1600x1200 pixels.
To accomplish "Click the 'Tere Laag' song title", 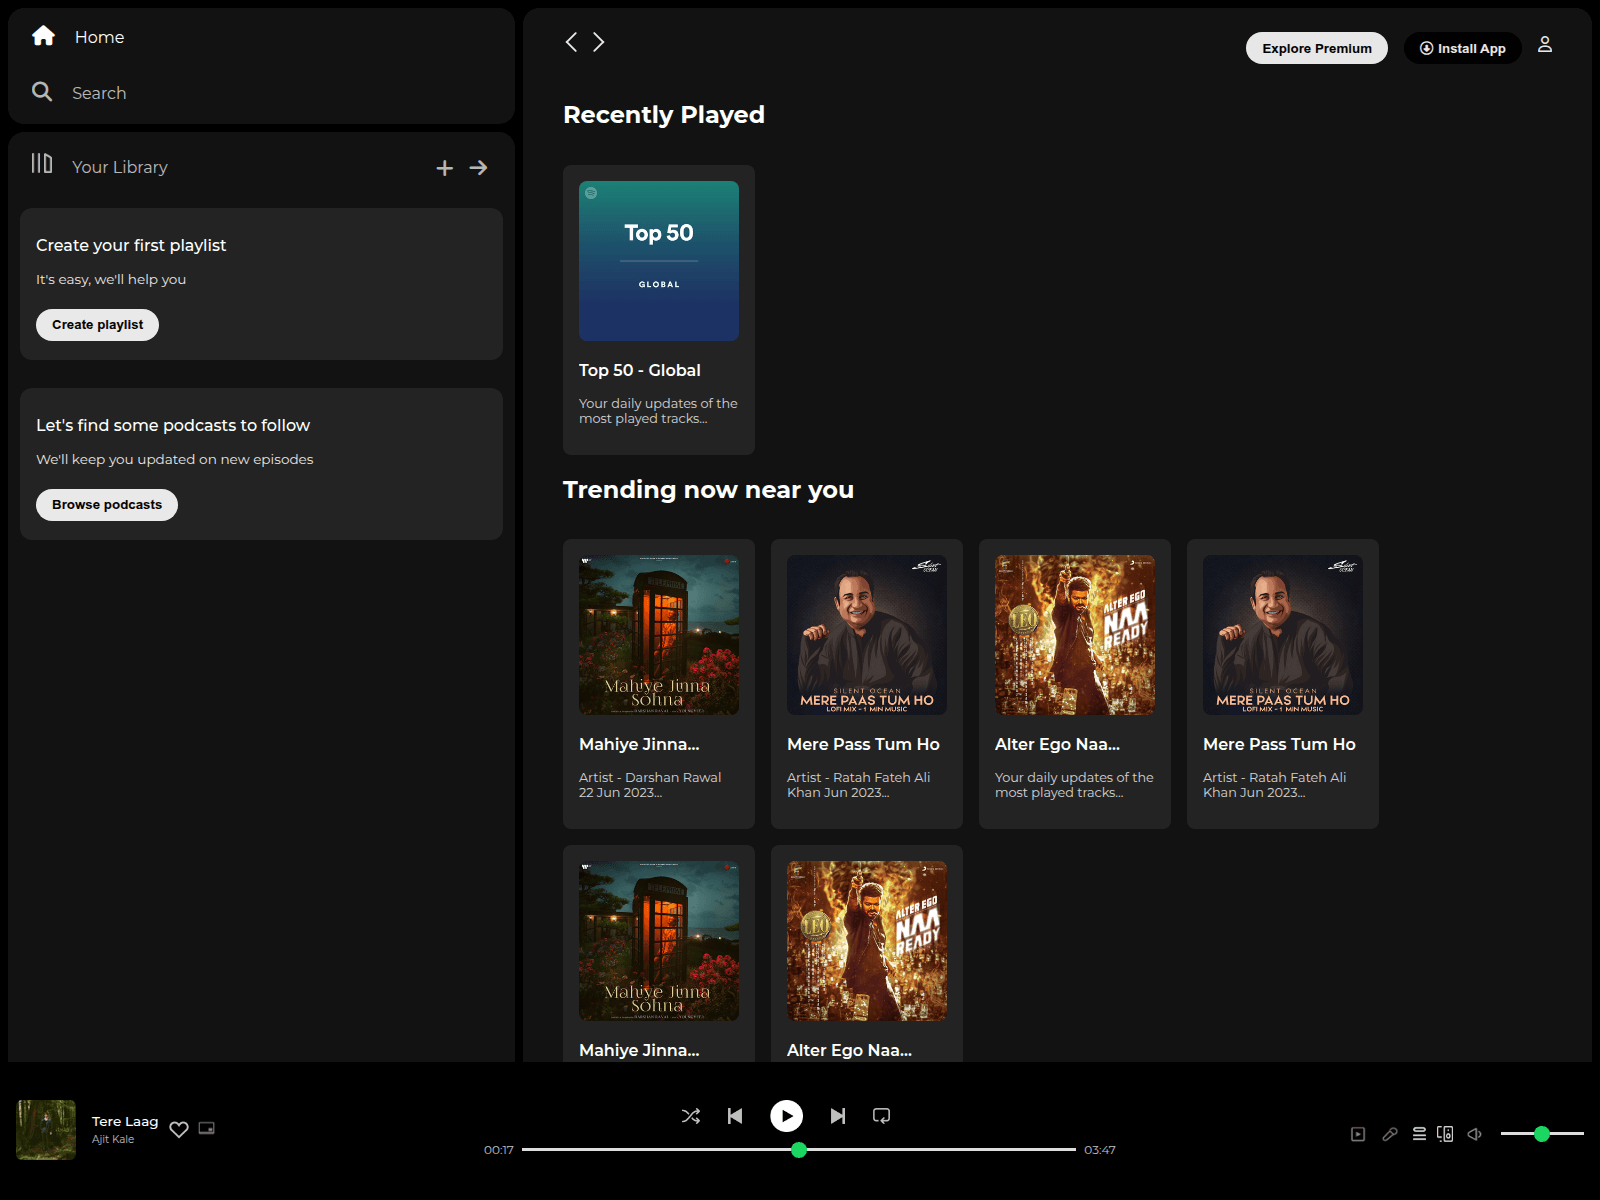I will coord(125,1121).
